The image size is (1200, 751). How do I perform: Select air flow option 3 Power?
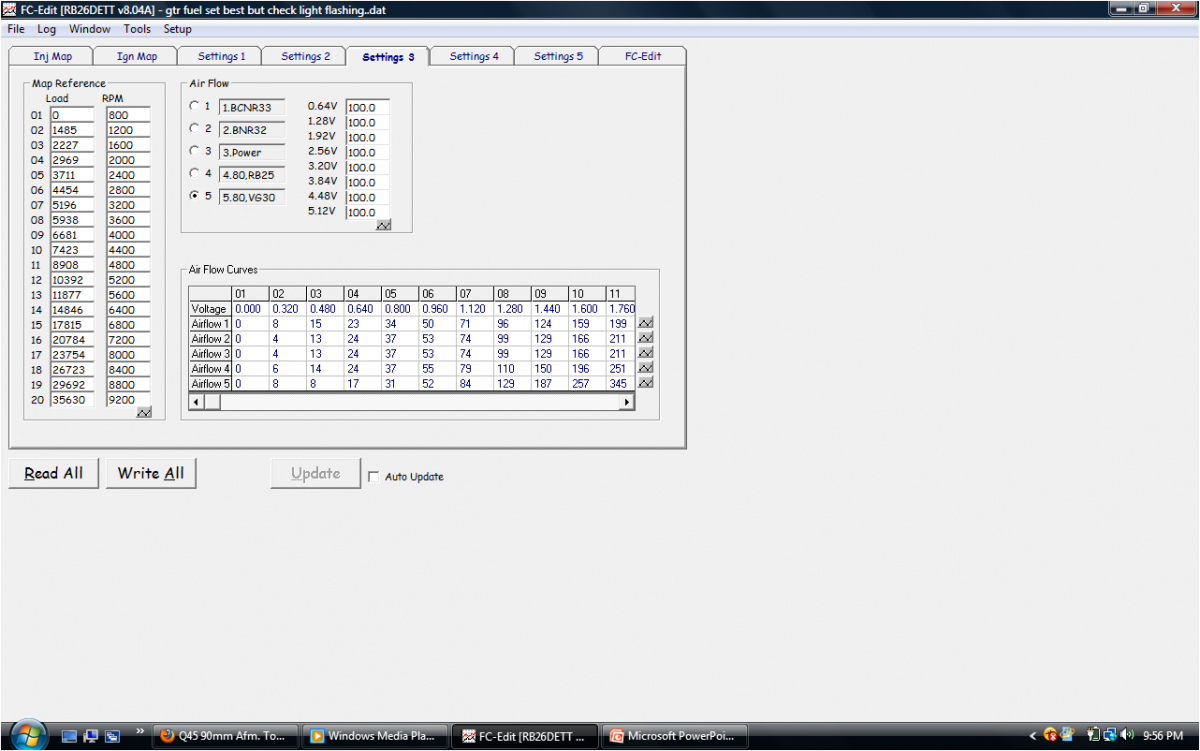pos(194,152)
